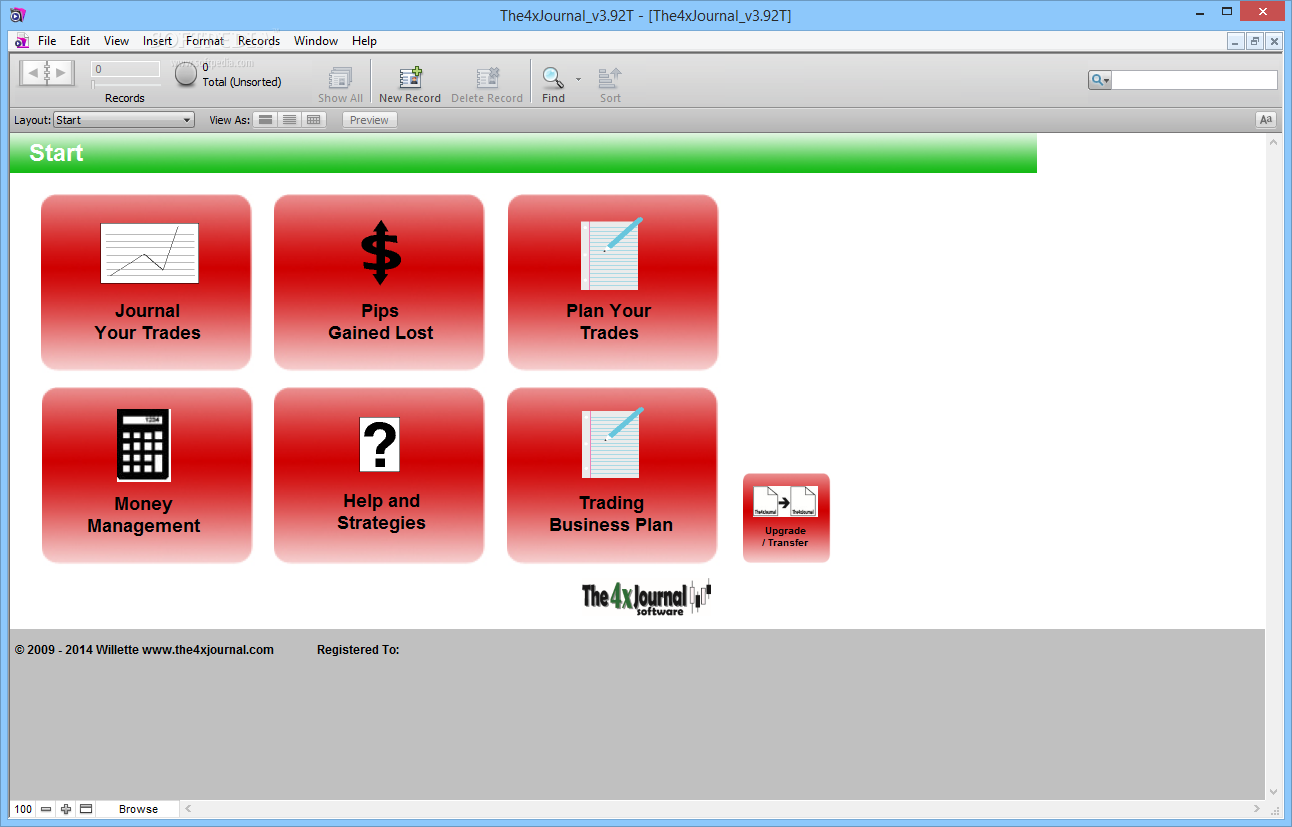The height and width of the screenshot is (827, 1292).
Task: Click the zoom level 100 box
Action: pyautogui.click(x=23, y=809)
